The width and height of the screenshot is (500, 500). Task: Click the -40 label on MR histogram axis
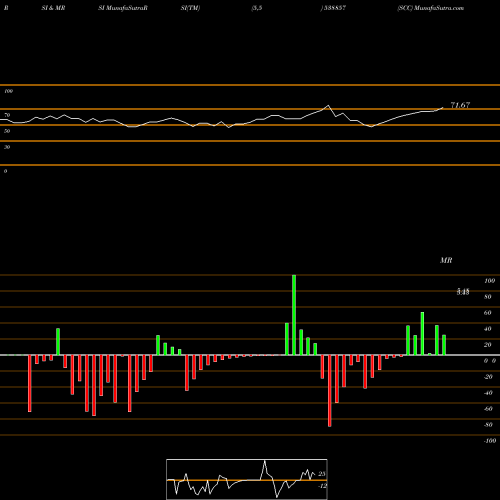(x=488, y=393)
